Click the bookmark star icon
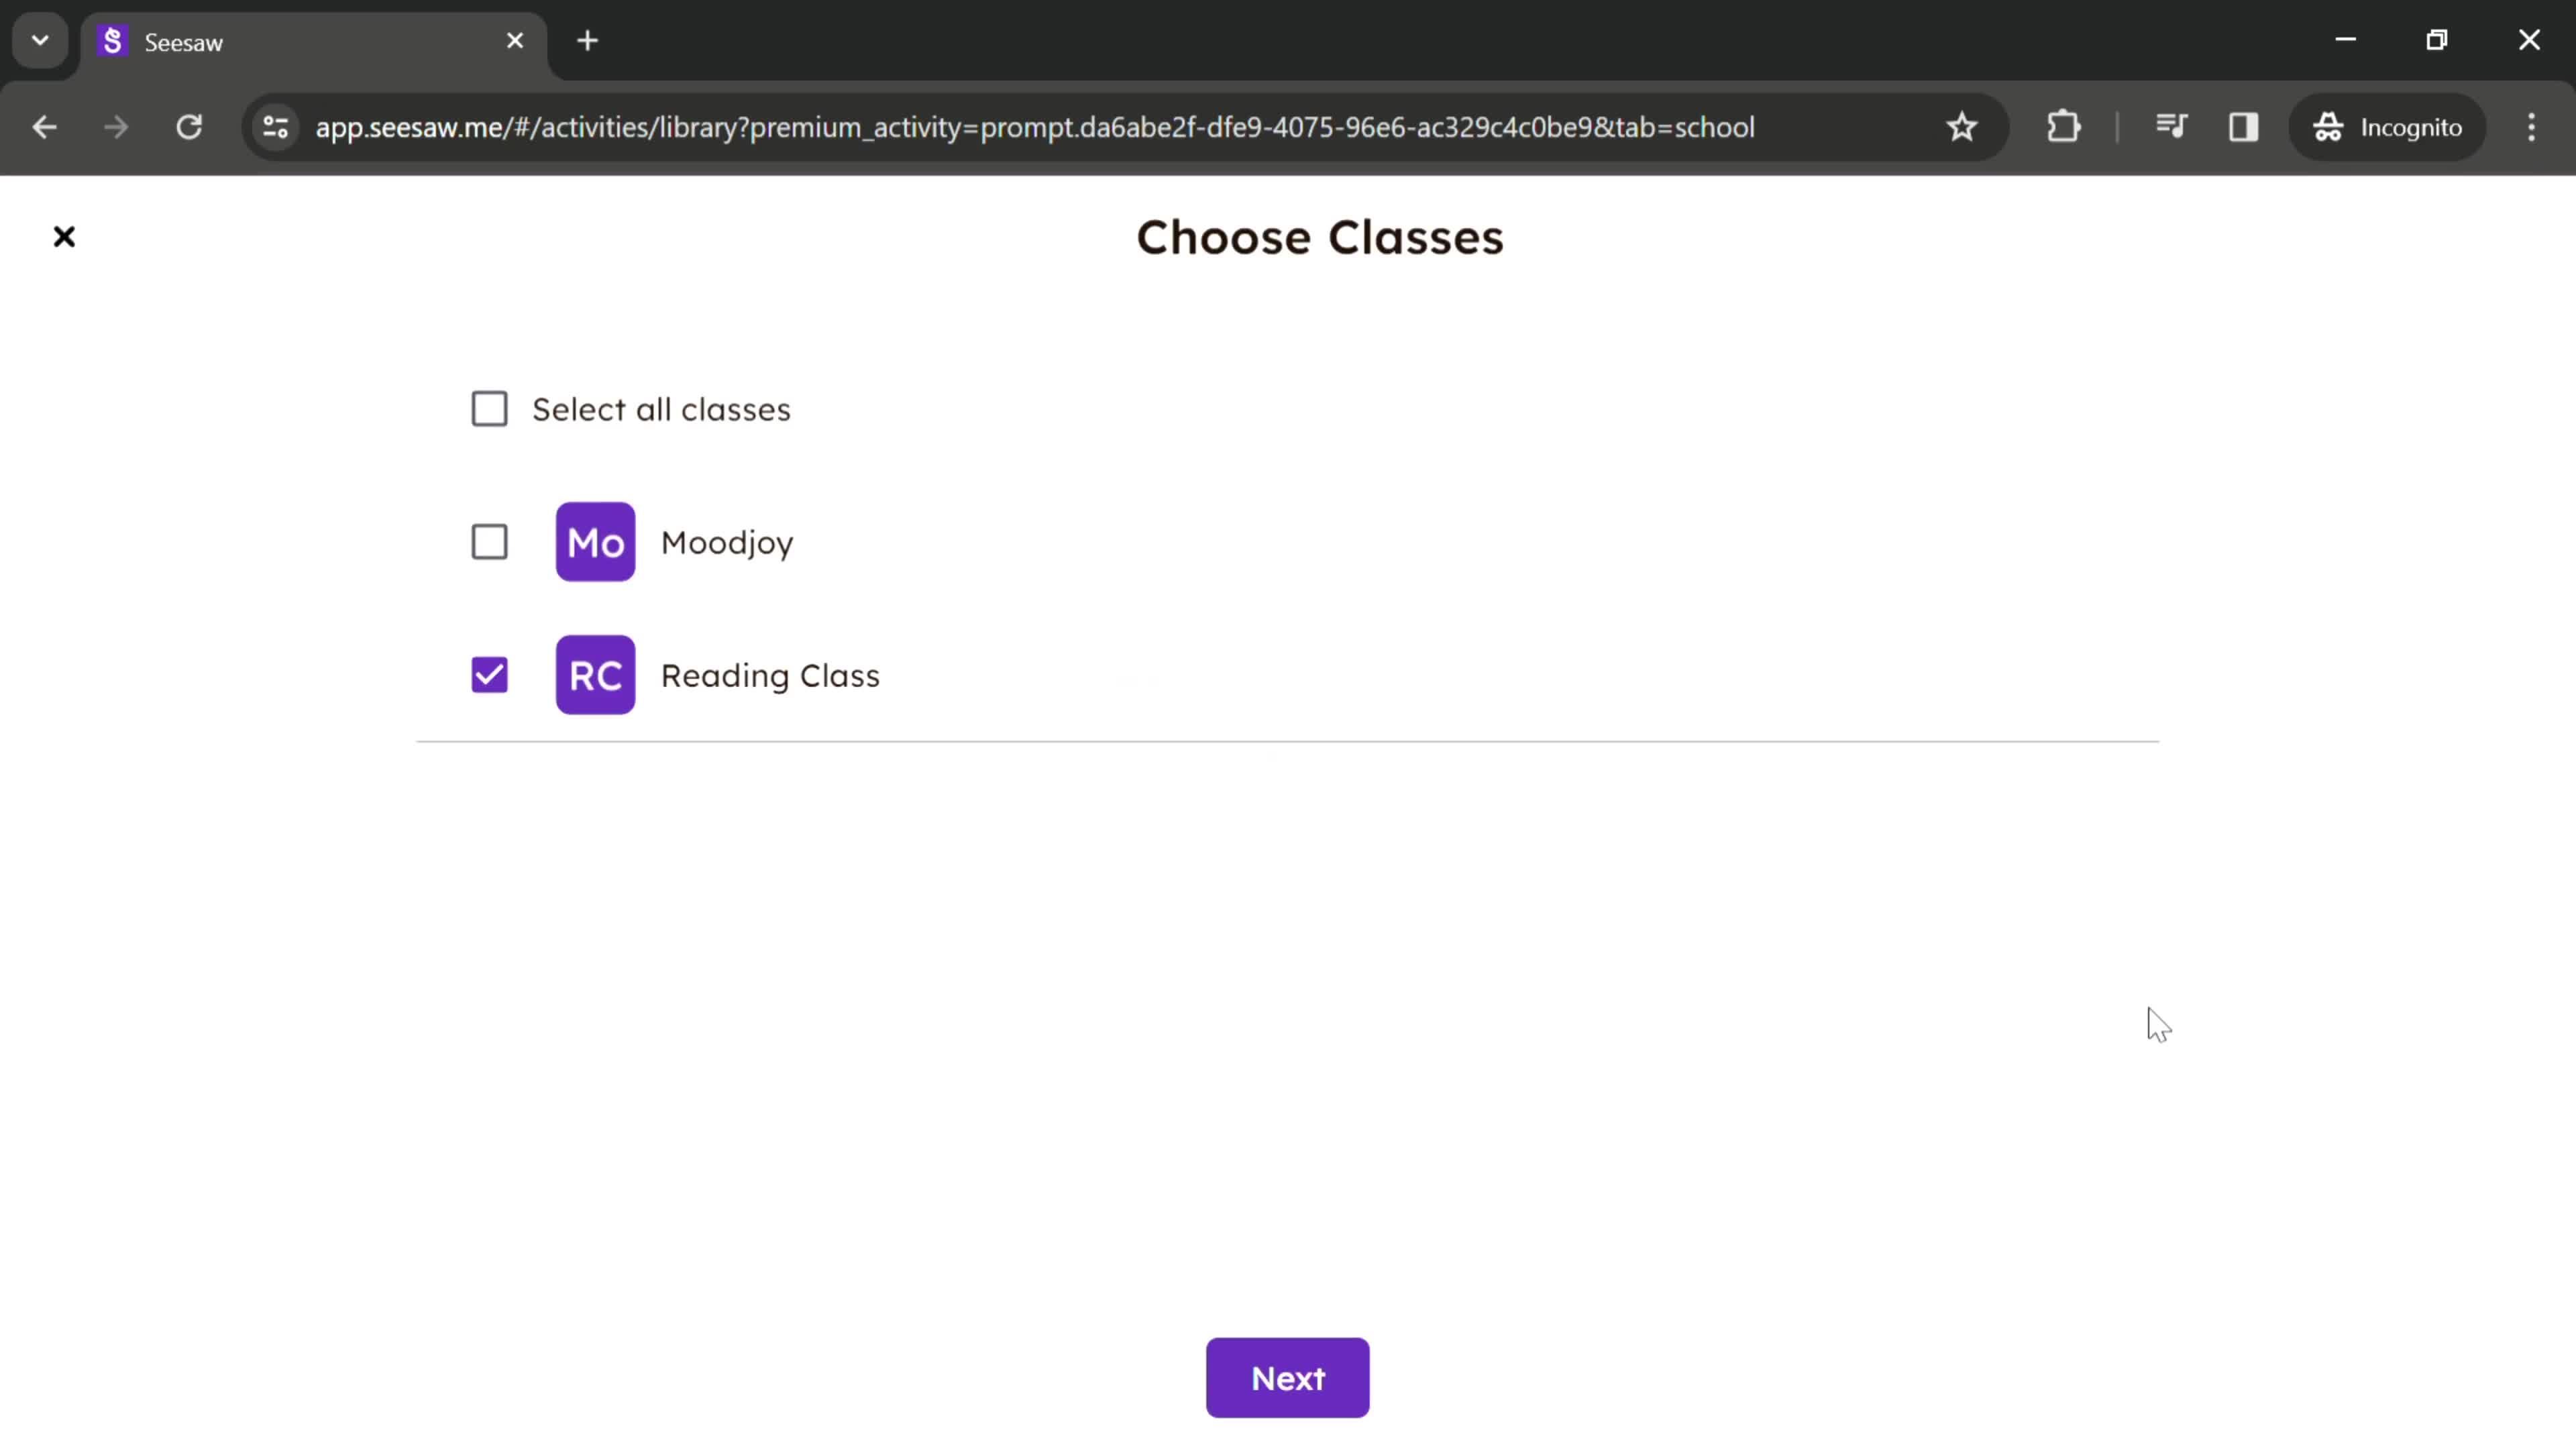 [1962, 125]
